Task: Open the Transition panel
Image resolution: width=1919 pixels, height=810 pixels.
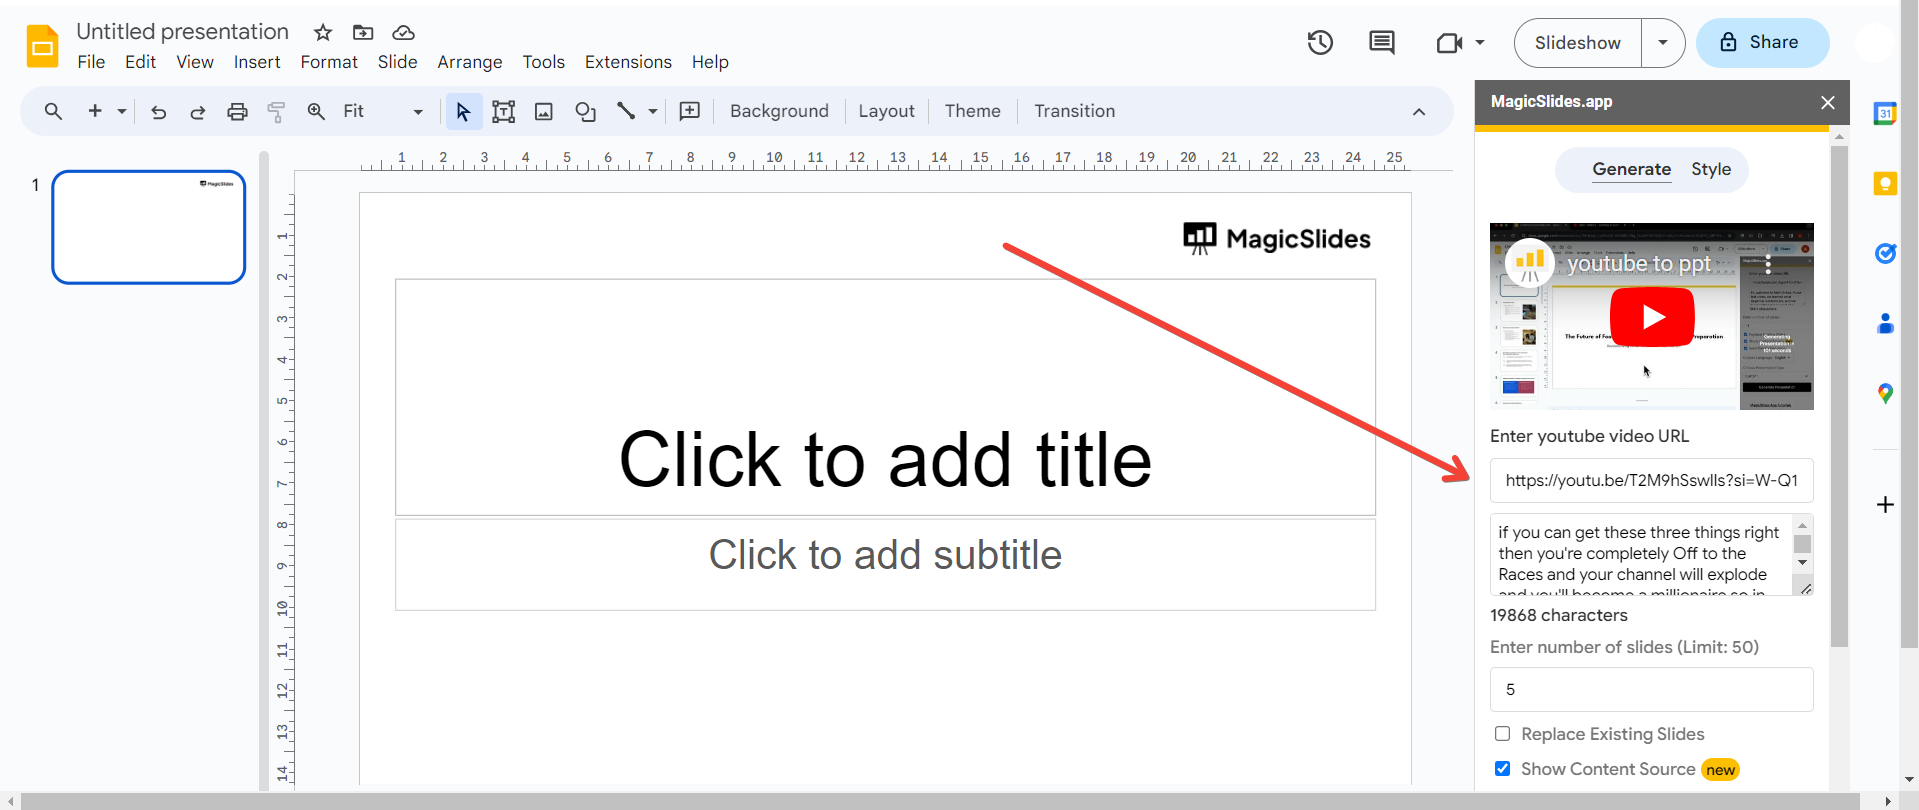Action: (1074, 111)
